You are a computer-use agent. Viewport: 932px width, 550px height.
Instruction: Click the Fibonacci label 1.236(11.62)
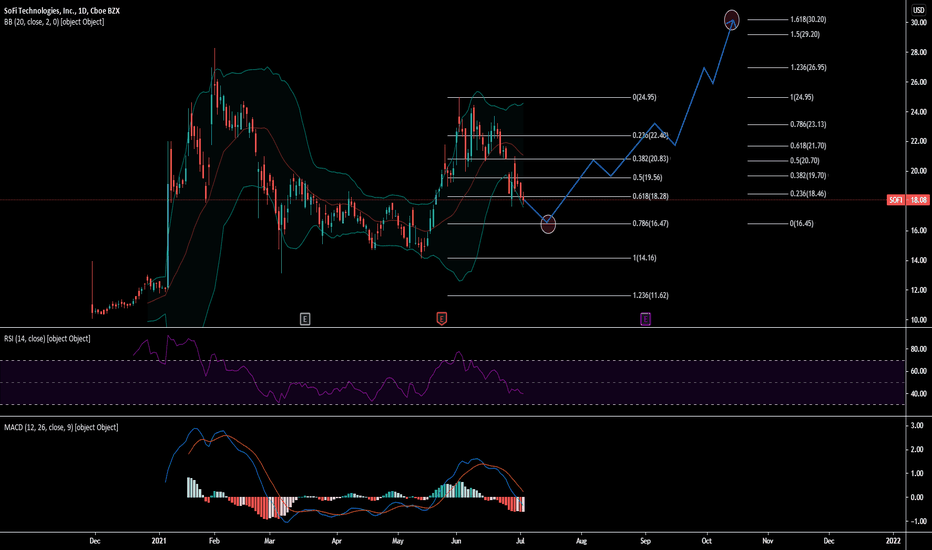point(650,296)
